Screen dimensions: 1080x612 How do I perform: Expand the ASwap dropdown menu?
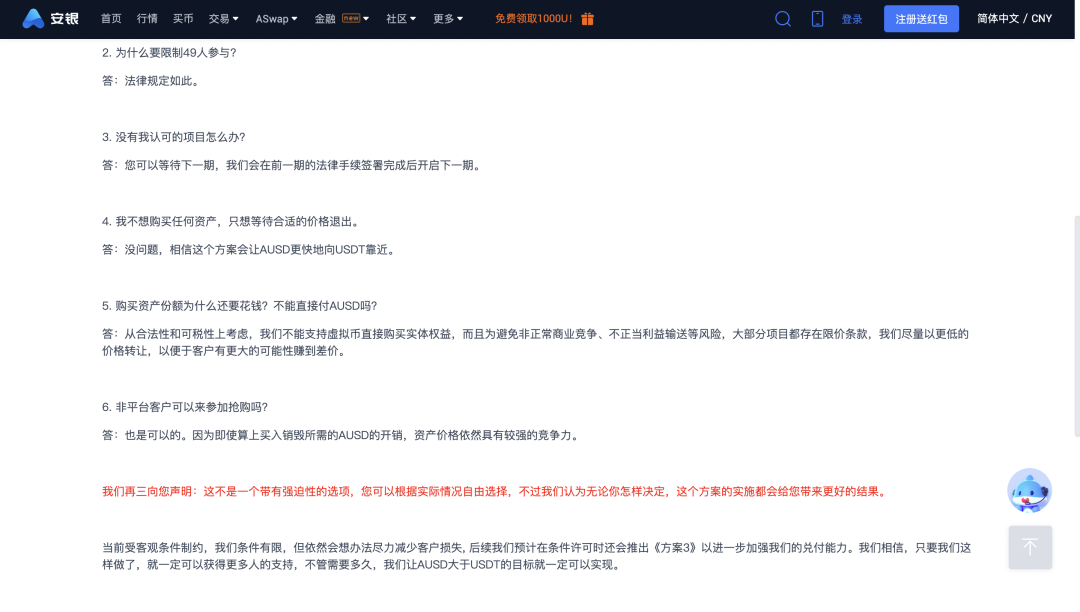(x=276, y=19)
